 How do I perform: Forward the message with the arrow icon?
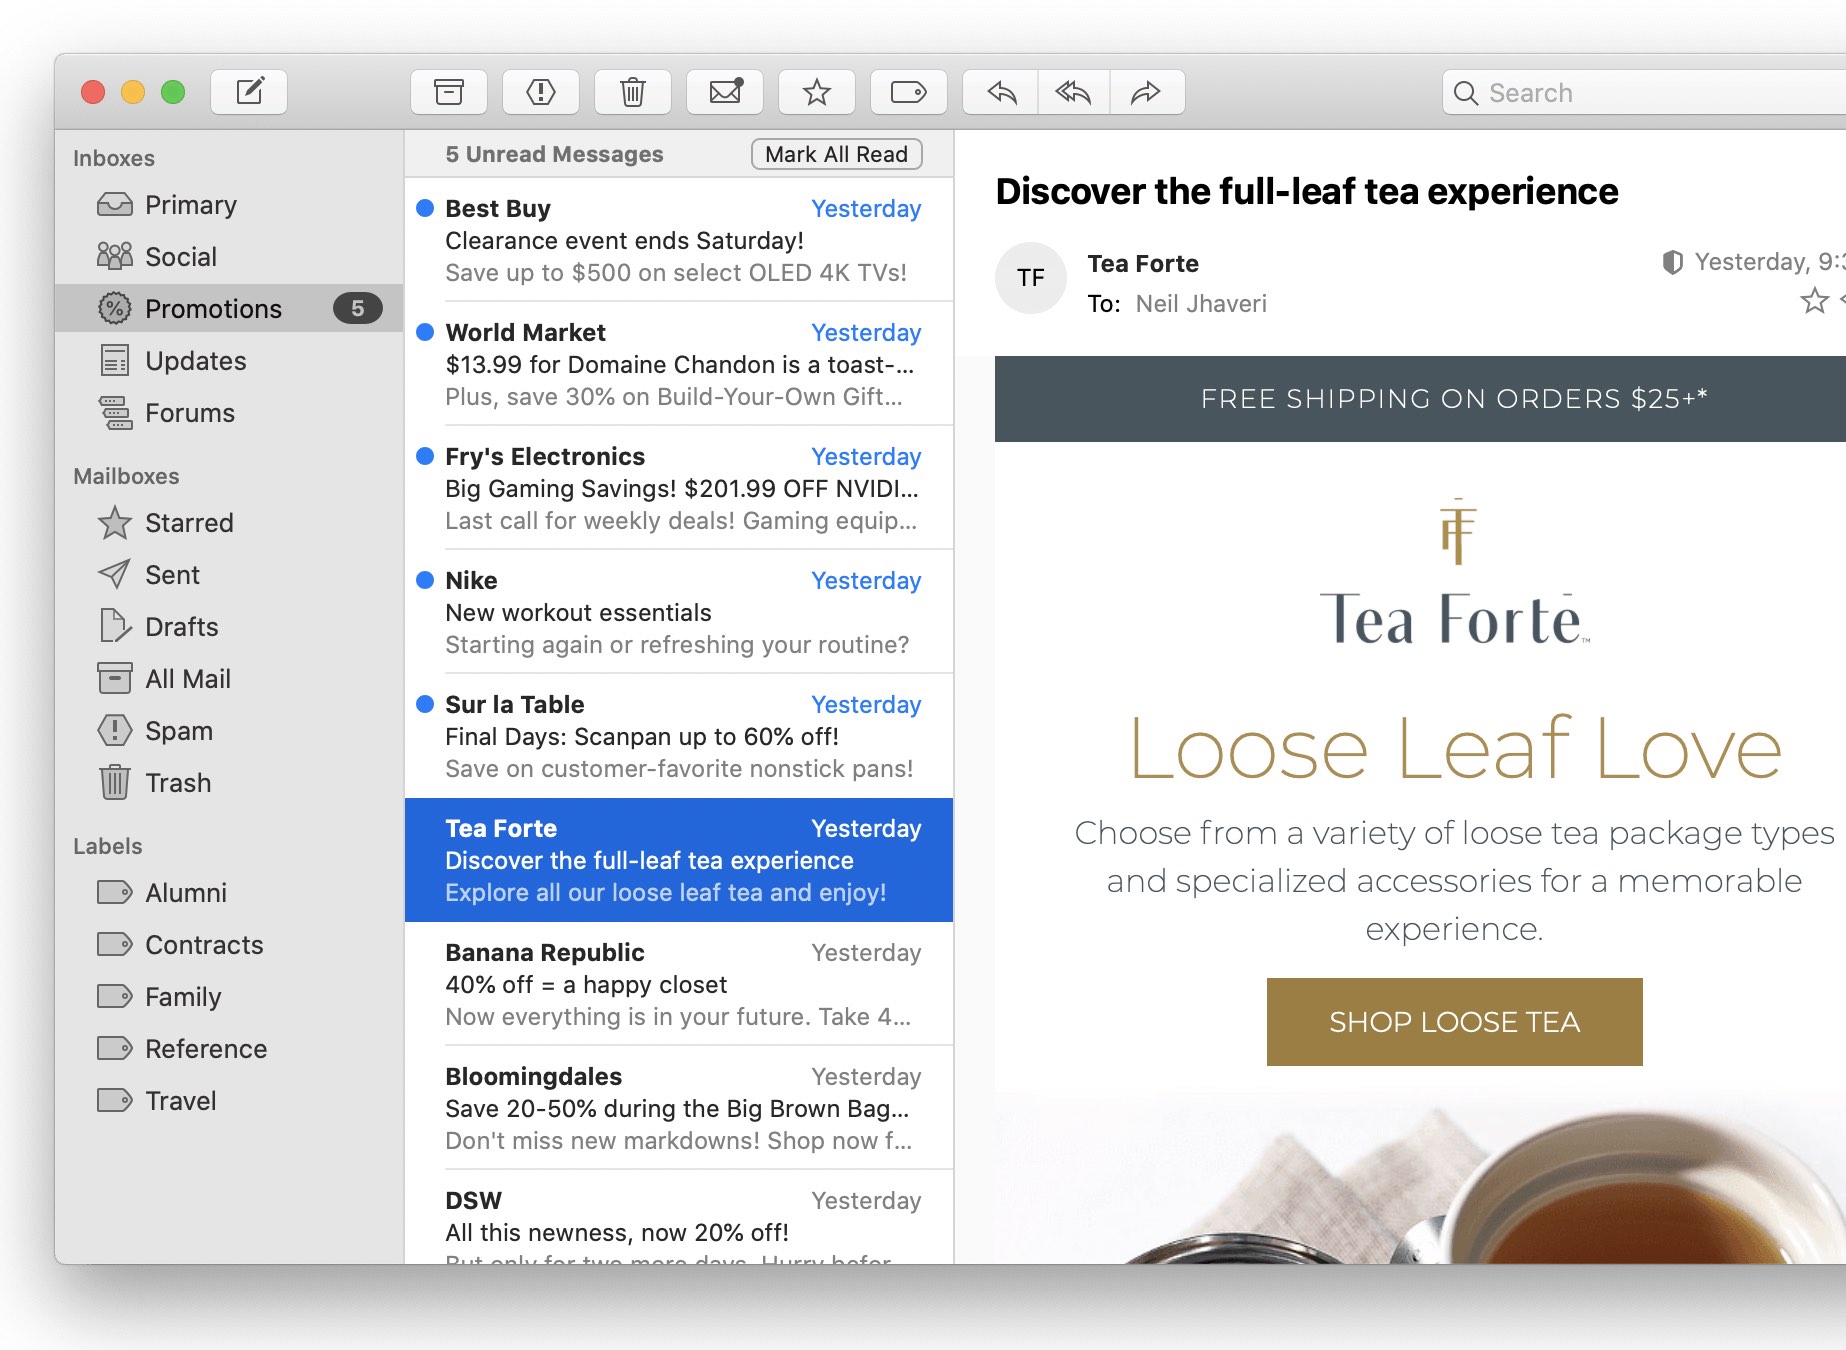point(1147,92)
